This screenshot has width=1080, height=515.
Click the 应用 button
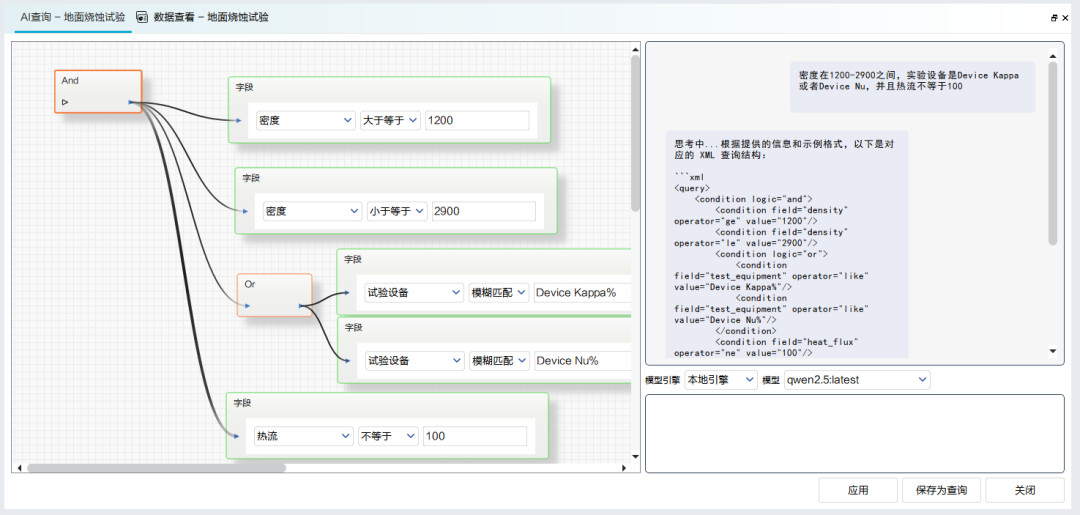[858, 490]
